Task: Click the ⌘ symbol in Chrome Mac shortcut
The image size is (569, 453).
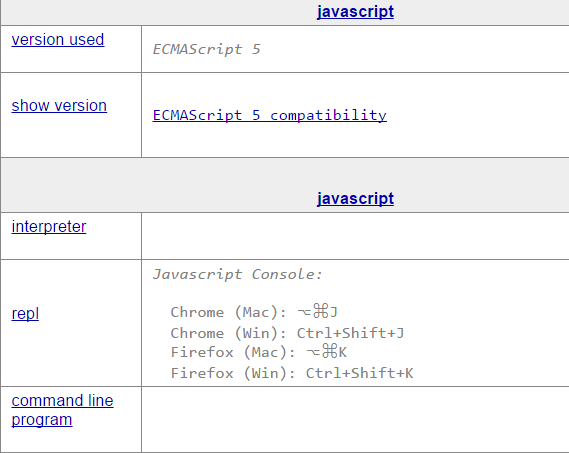Action: coord(320,311)
